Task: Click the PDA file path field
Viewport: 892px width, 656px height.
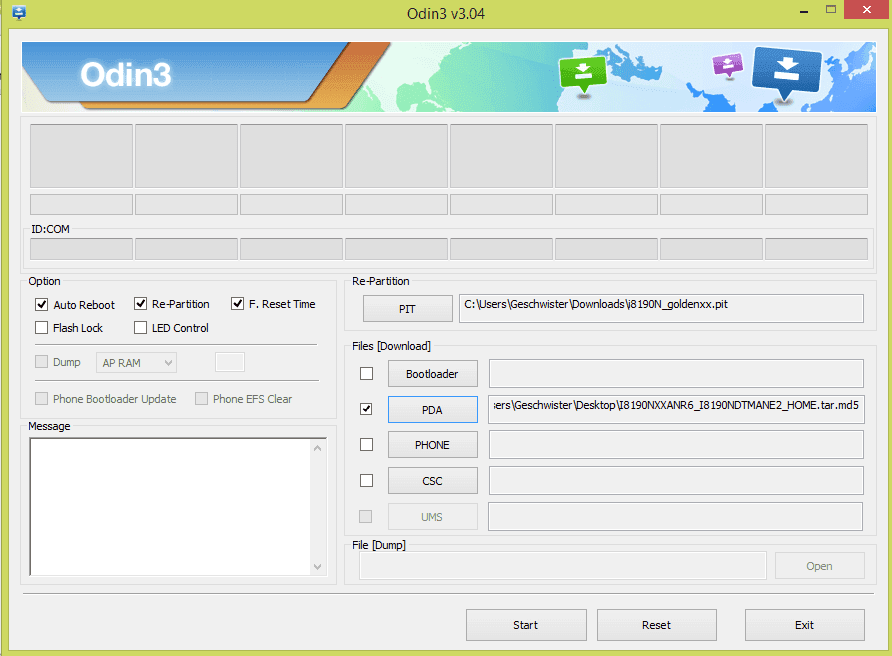Action: coord(676,409)
